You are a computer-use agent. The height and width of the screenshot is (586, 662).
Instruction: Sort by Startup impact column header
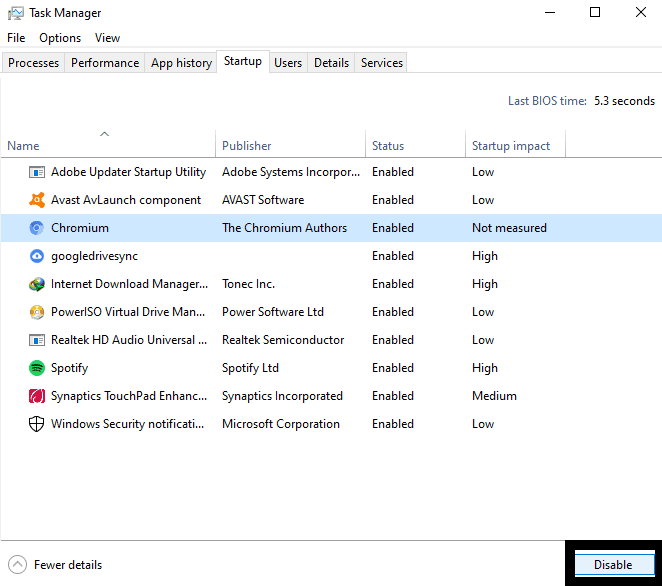click(511, 146)
